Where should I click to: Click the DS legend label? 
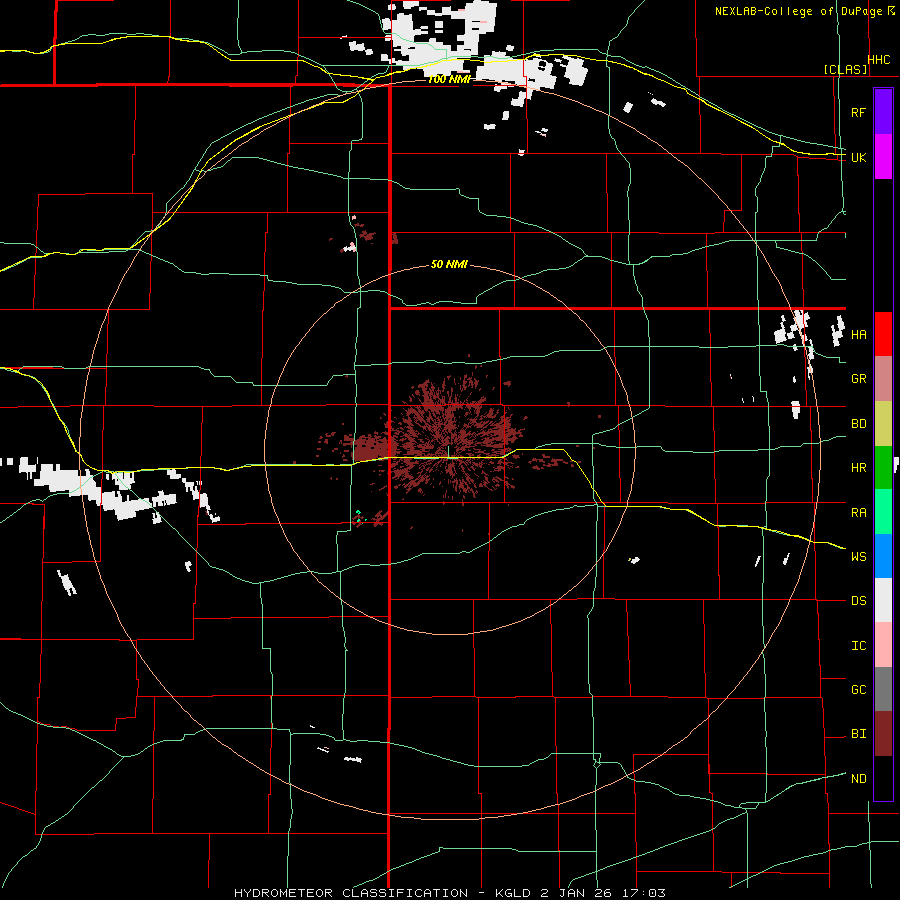click(x=858, y=600)
